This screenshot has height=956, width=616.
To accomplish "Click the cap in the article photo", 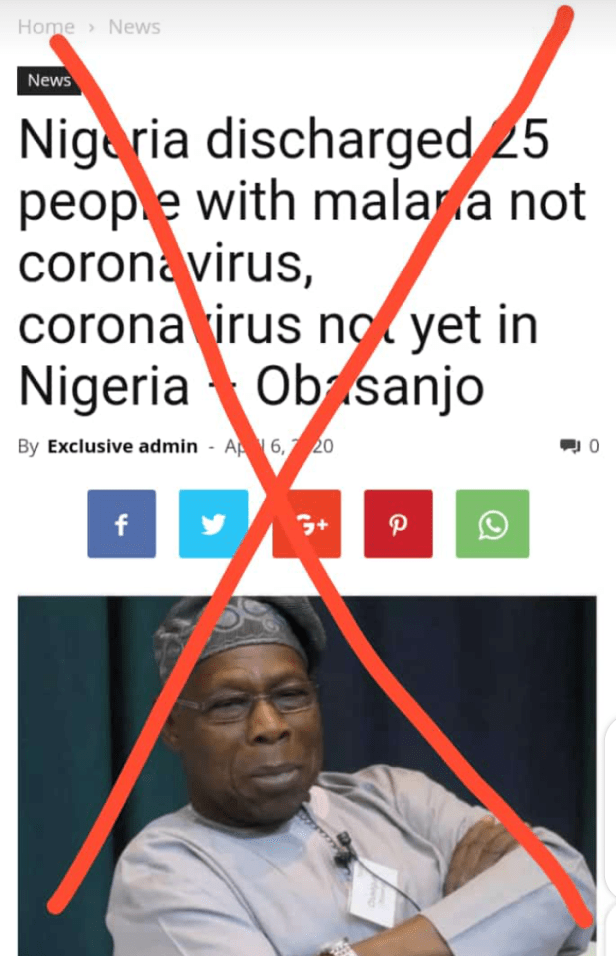I will (239, 634).
